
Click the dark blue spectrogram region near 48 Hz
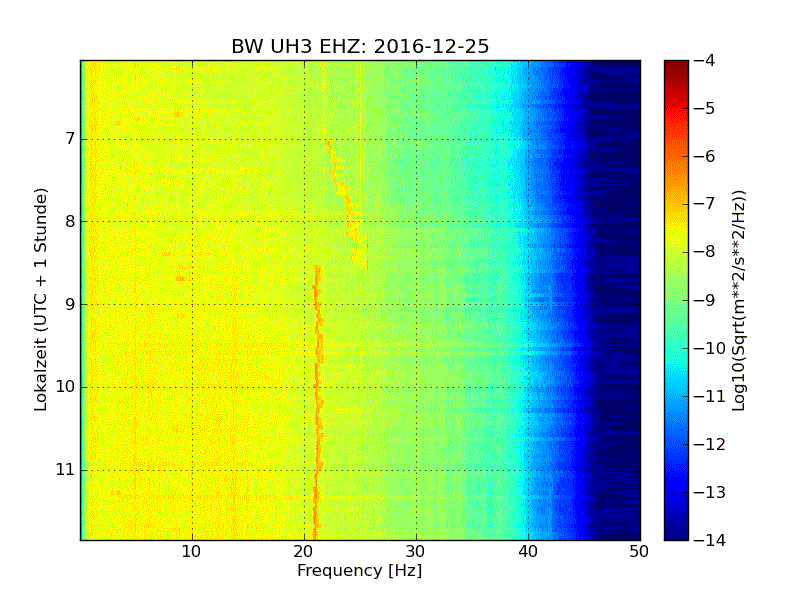point(618,300)
